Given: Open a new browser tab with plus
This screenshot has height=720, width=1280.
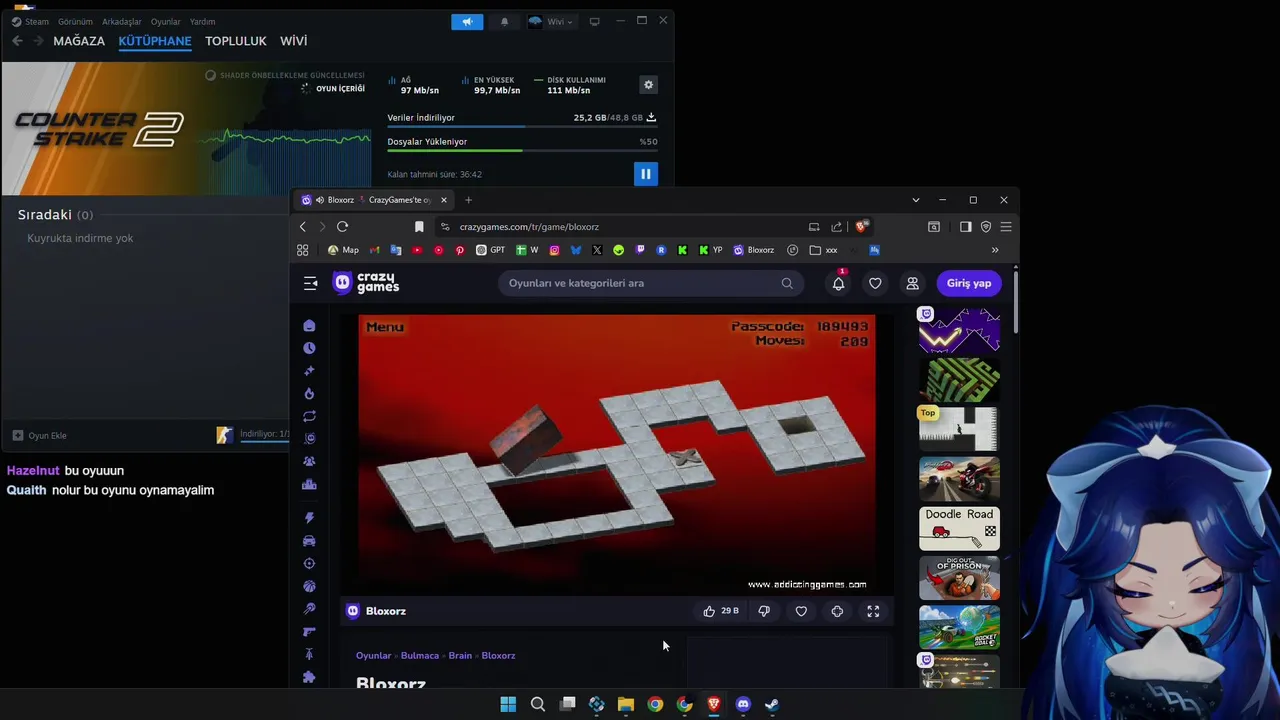Looking at the screenshot, I should point(468,200).
